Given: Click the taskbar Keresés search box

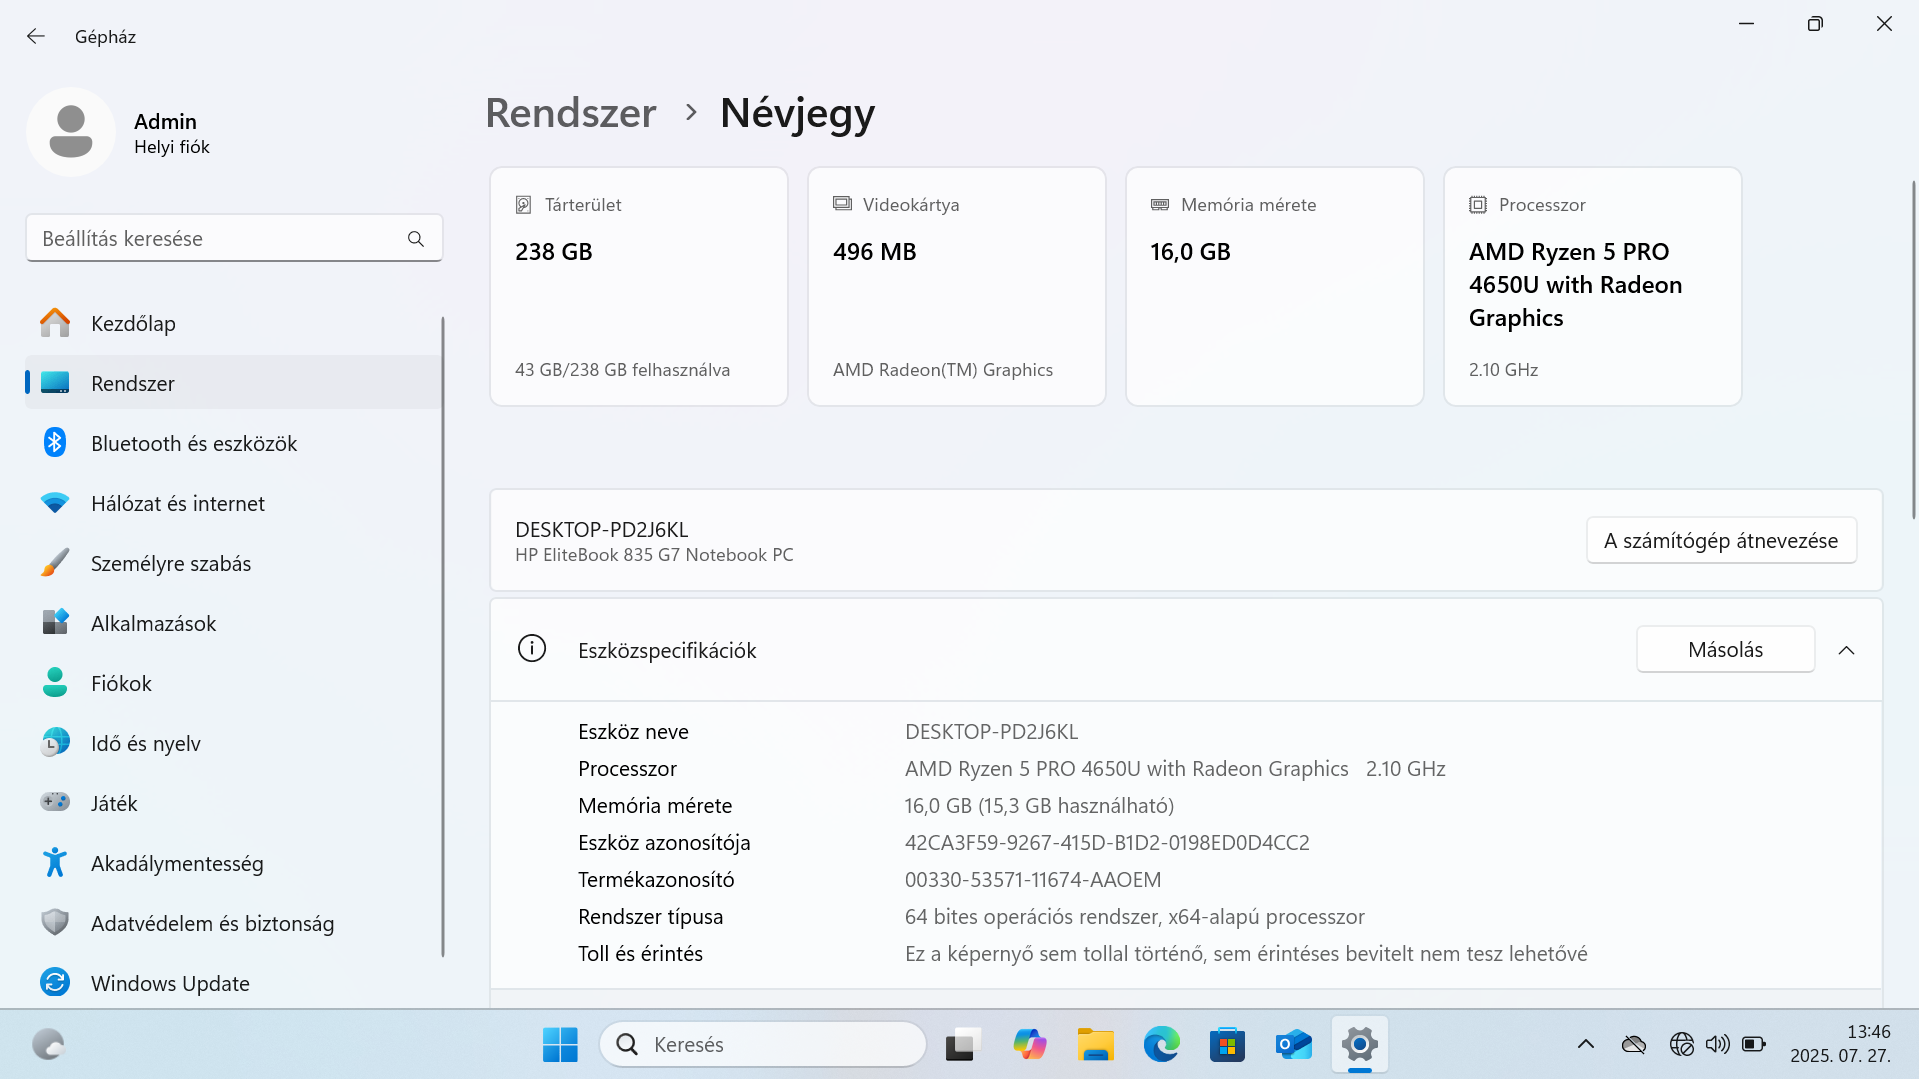Looking at the screenshot, I should tap(763, 1045).
